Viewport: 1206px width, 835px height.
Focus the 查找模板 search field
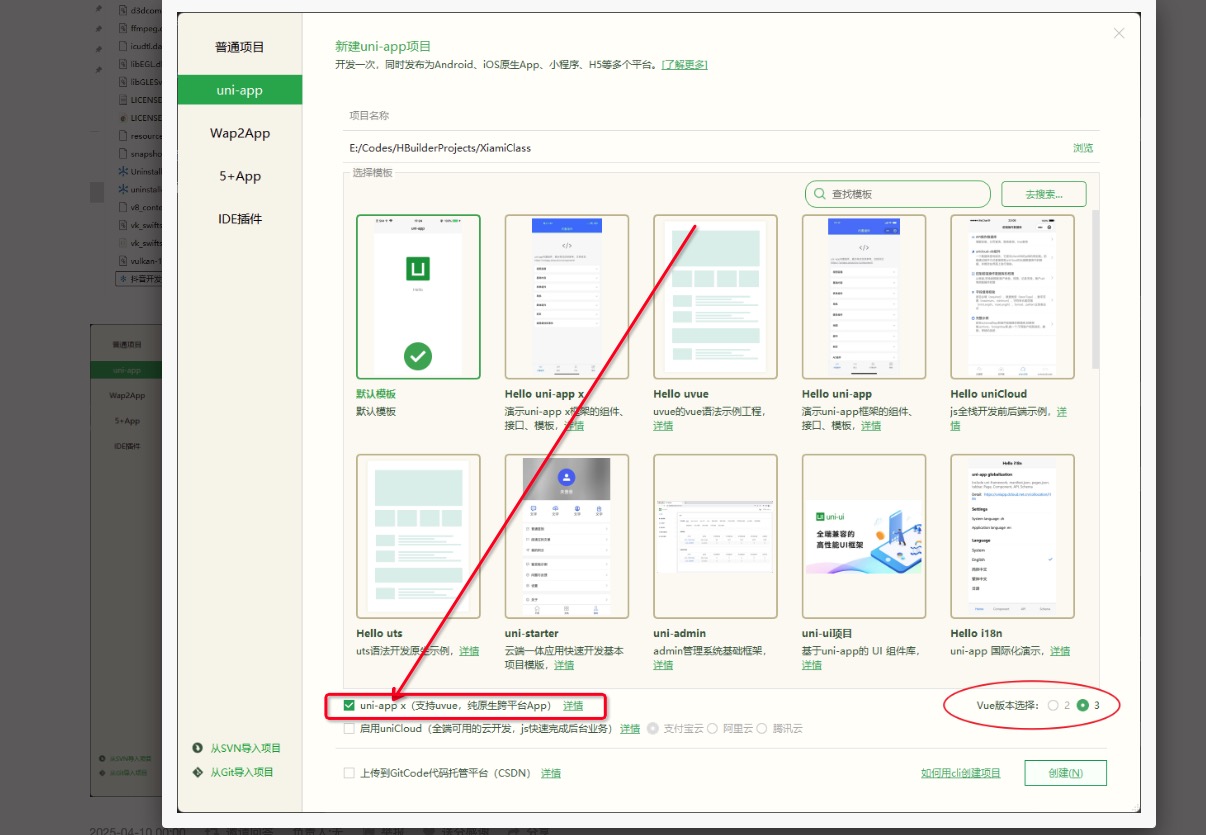[898, 194]
